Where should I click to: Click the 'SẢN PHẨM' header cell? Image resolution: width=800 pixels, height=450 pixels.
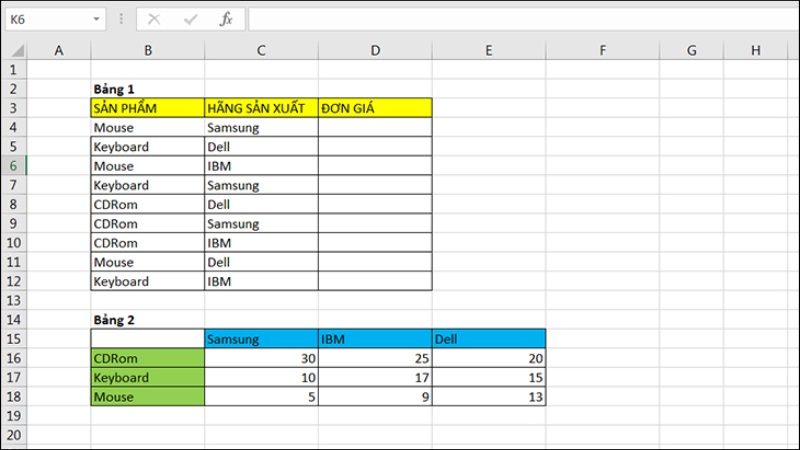[x=147, y=108]
